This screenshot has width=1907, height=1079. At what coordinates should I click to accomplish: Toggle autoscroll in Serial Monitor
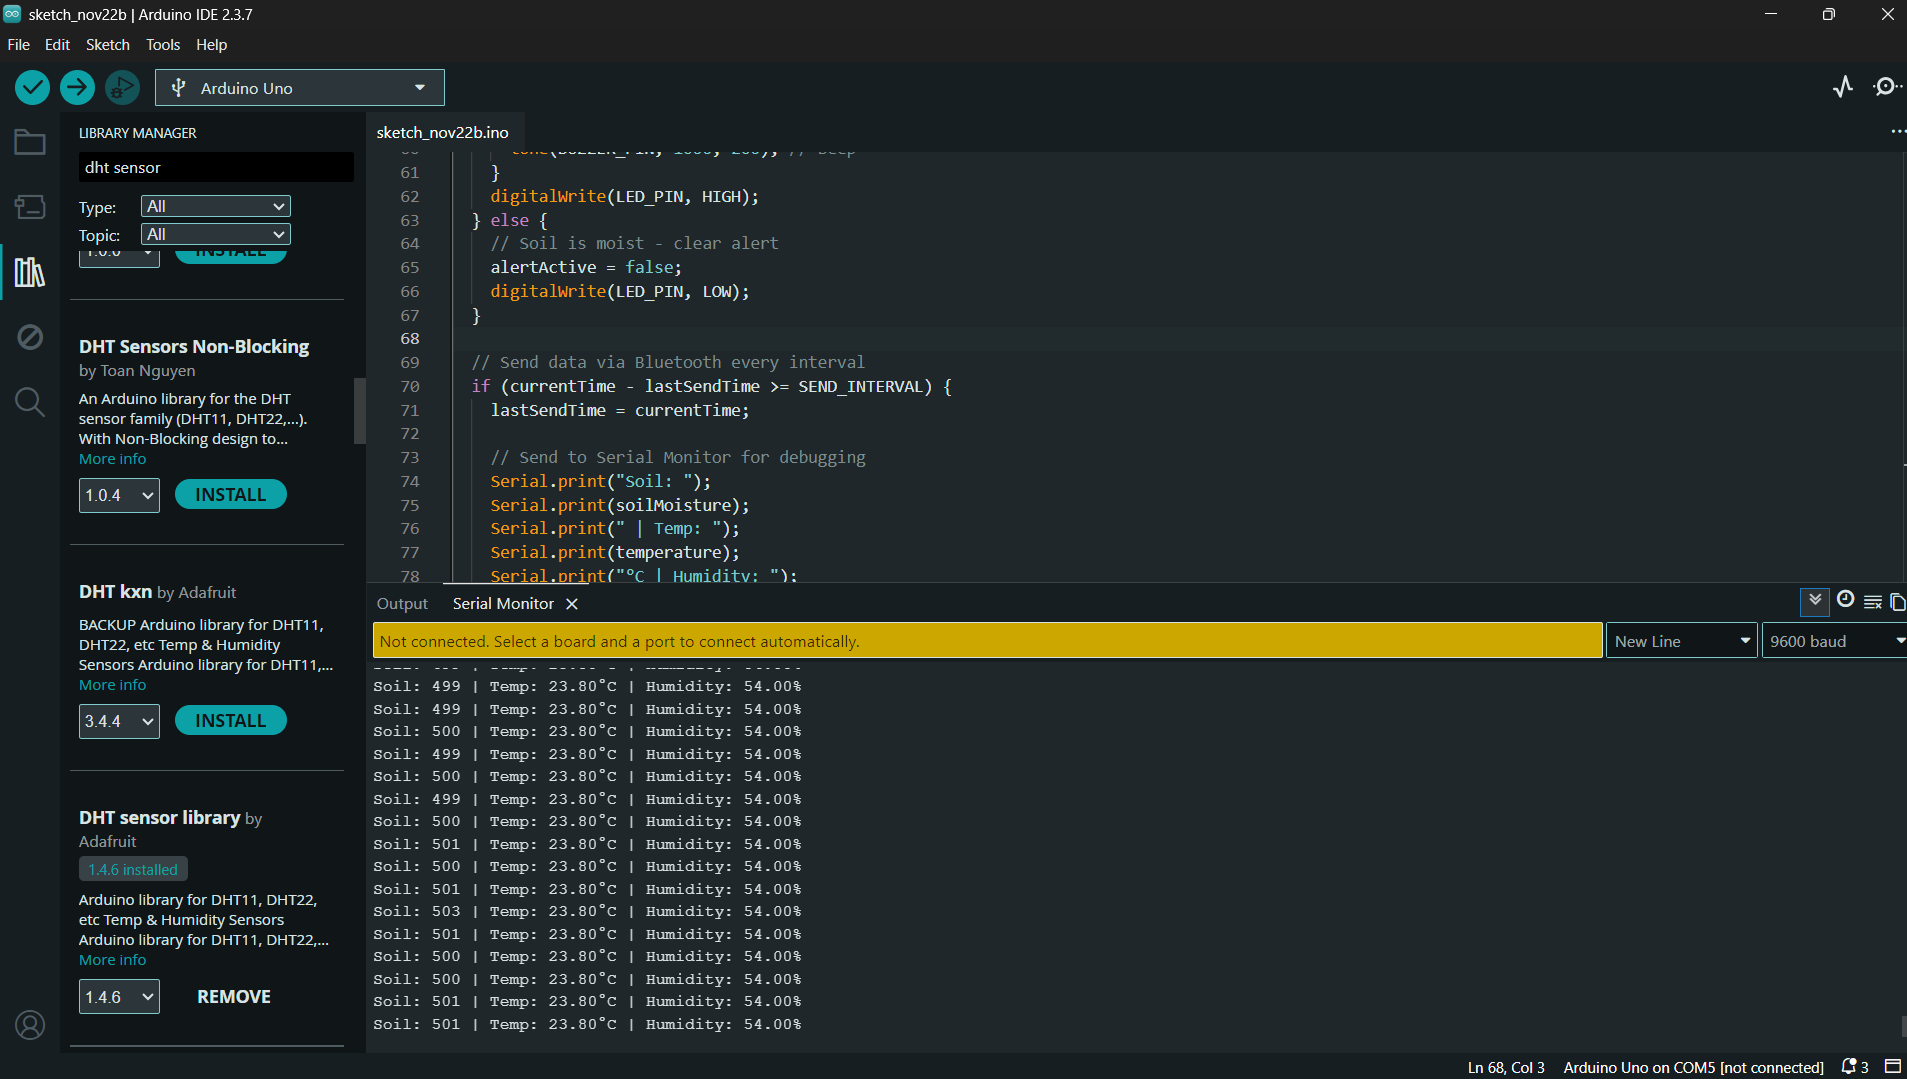tap(1815, 601)
